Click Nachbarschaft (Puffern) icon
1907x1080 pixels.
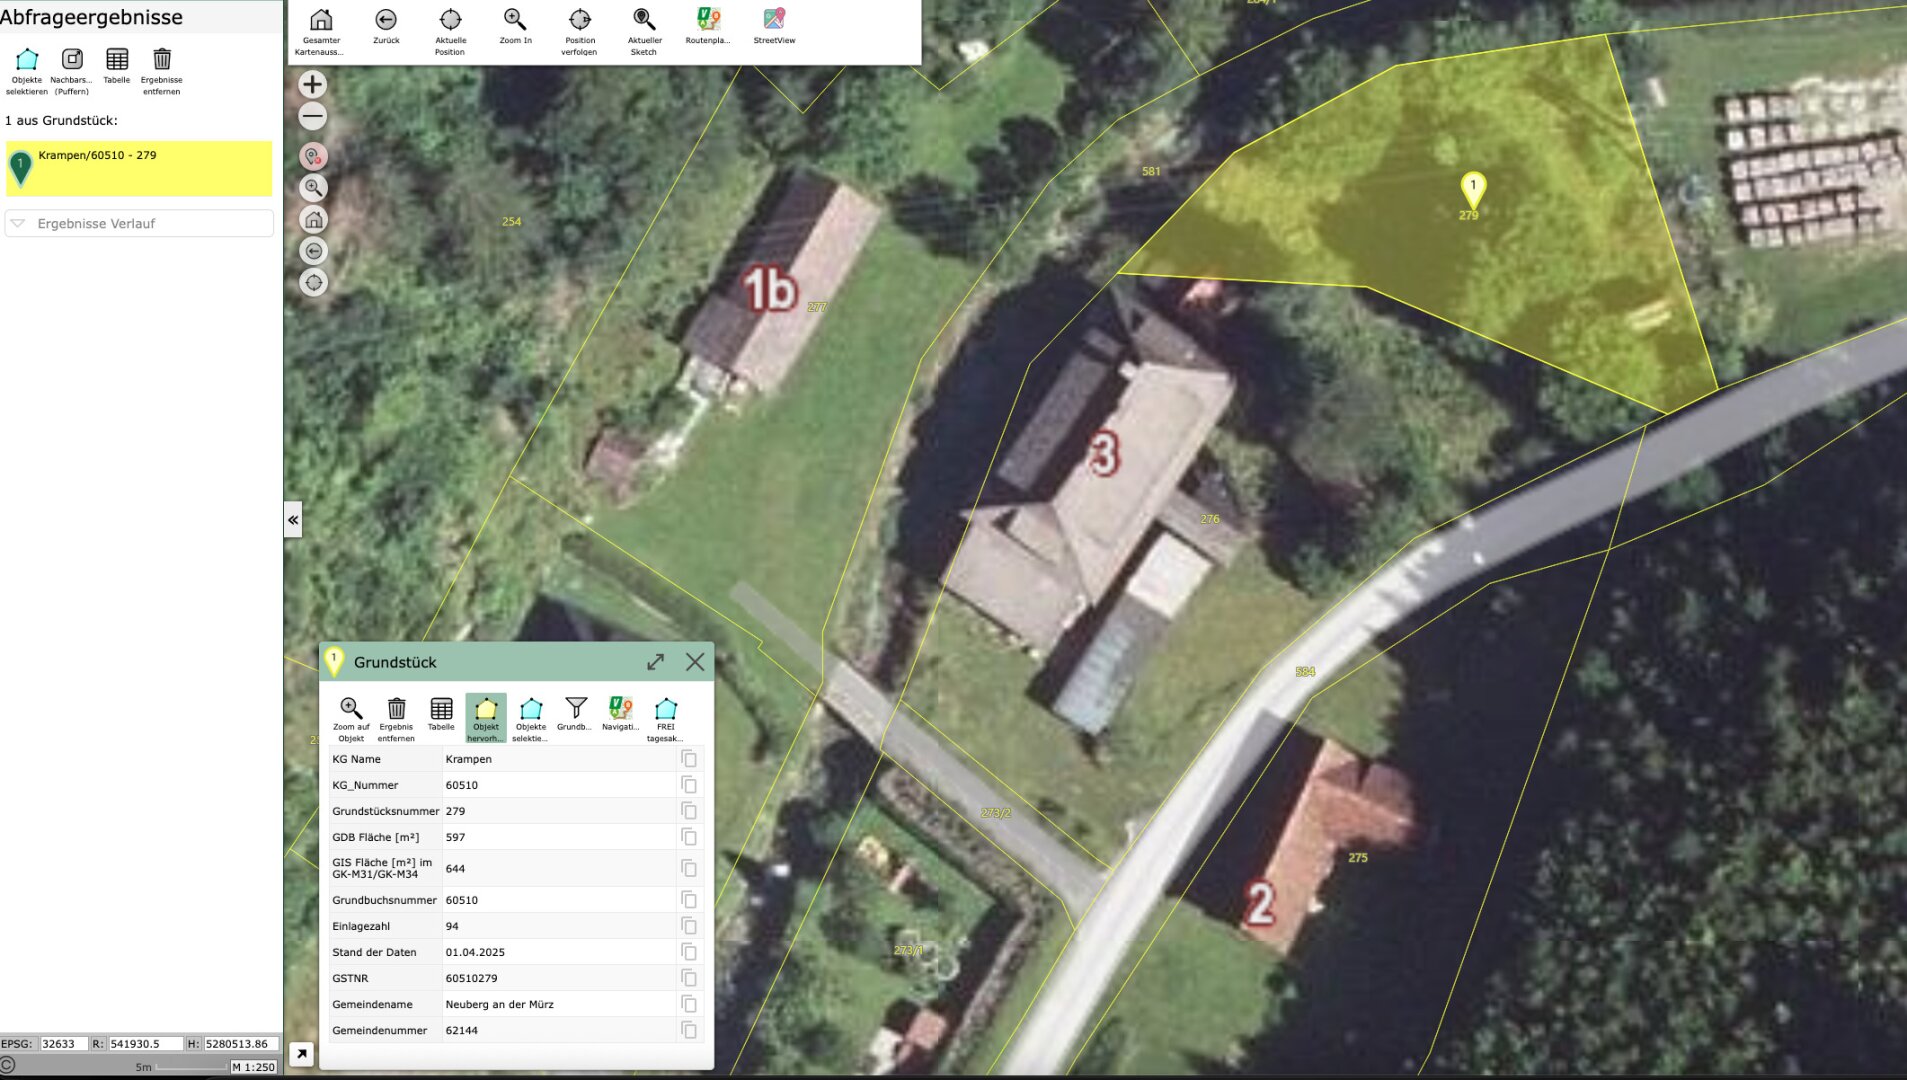[72, 60]
